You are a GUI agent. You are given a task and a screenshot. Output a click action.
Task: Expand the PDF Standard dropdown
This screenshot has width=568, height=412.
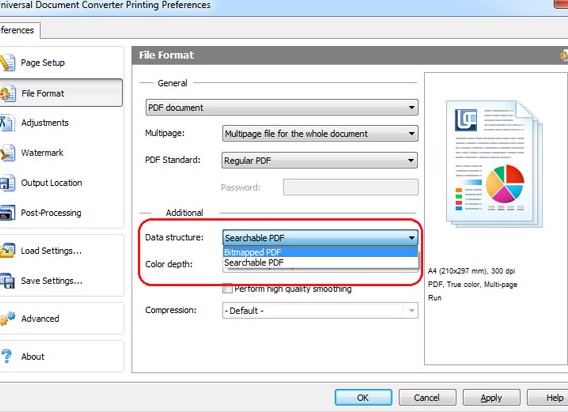click(x=320, y=161)
